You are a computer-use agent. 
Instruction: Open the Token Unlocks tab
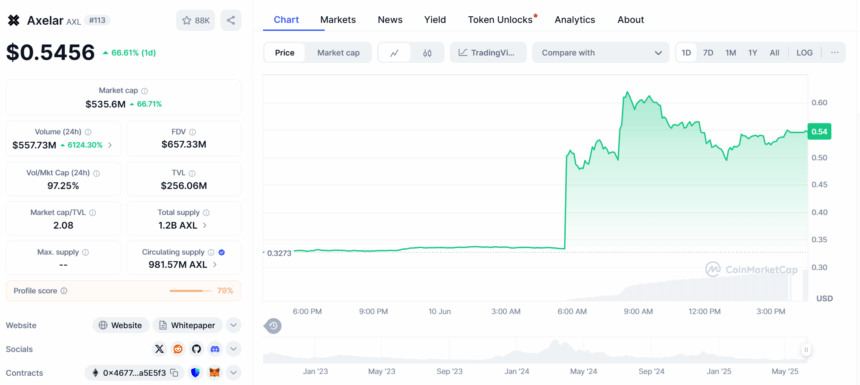click(x=500, y=20)
